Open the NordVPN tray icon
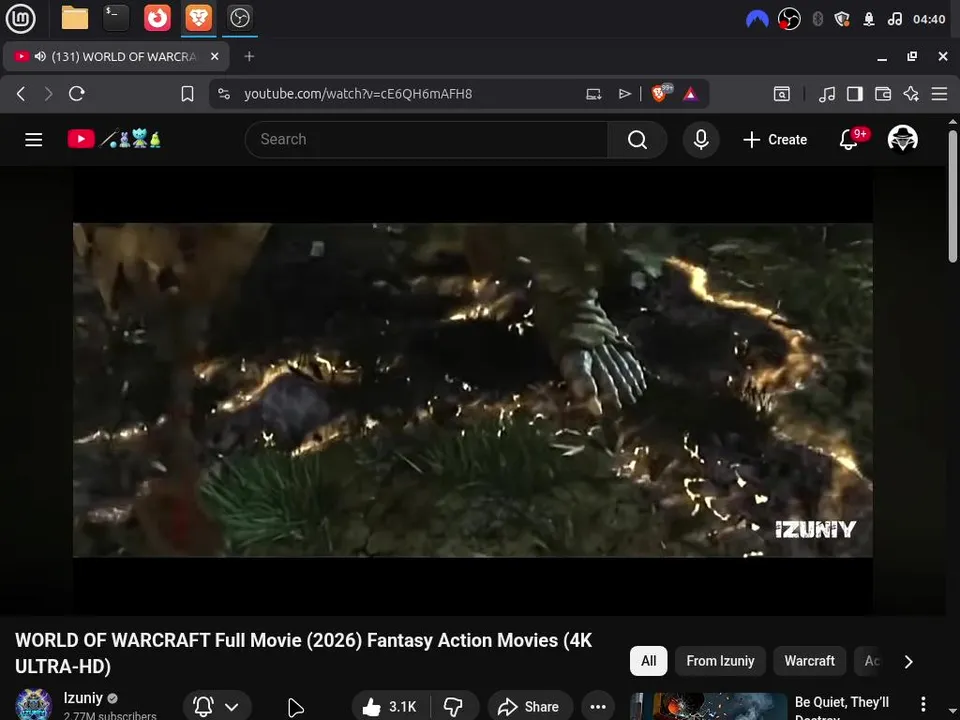The width and height of the screenshot is (960, 720). pos(757,20)
